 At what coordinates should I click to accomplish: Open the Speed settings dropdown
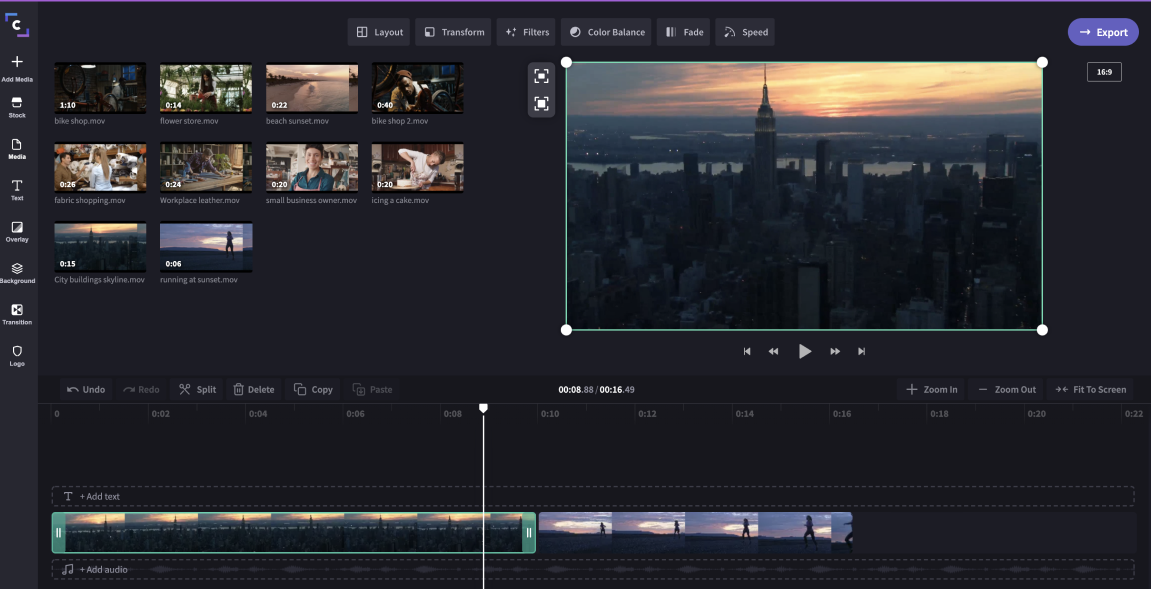click(x=745, y=32)
